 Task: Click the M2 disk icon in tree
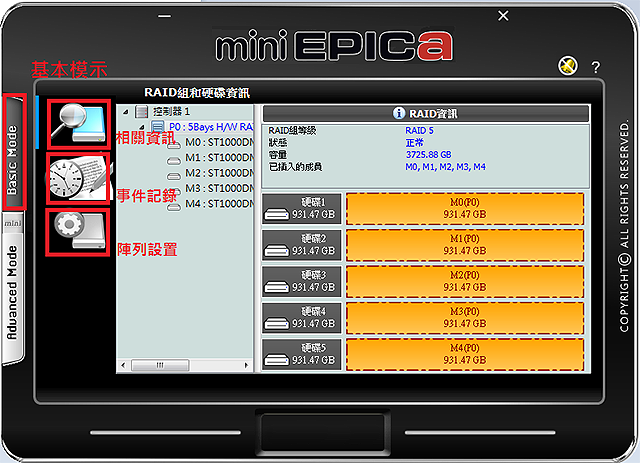tap(174, 176)
